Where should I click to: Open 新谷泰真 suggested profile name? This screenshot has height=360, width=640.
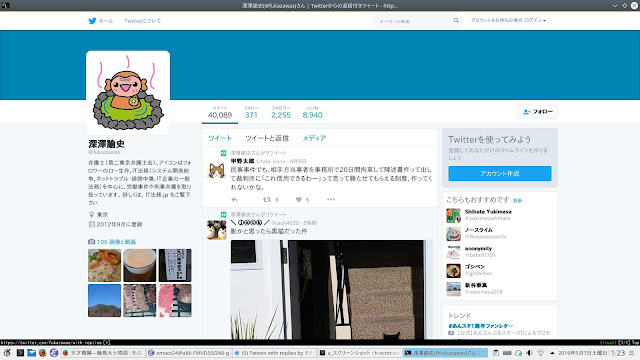tap(476, 285)
